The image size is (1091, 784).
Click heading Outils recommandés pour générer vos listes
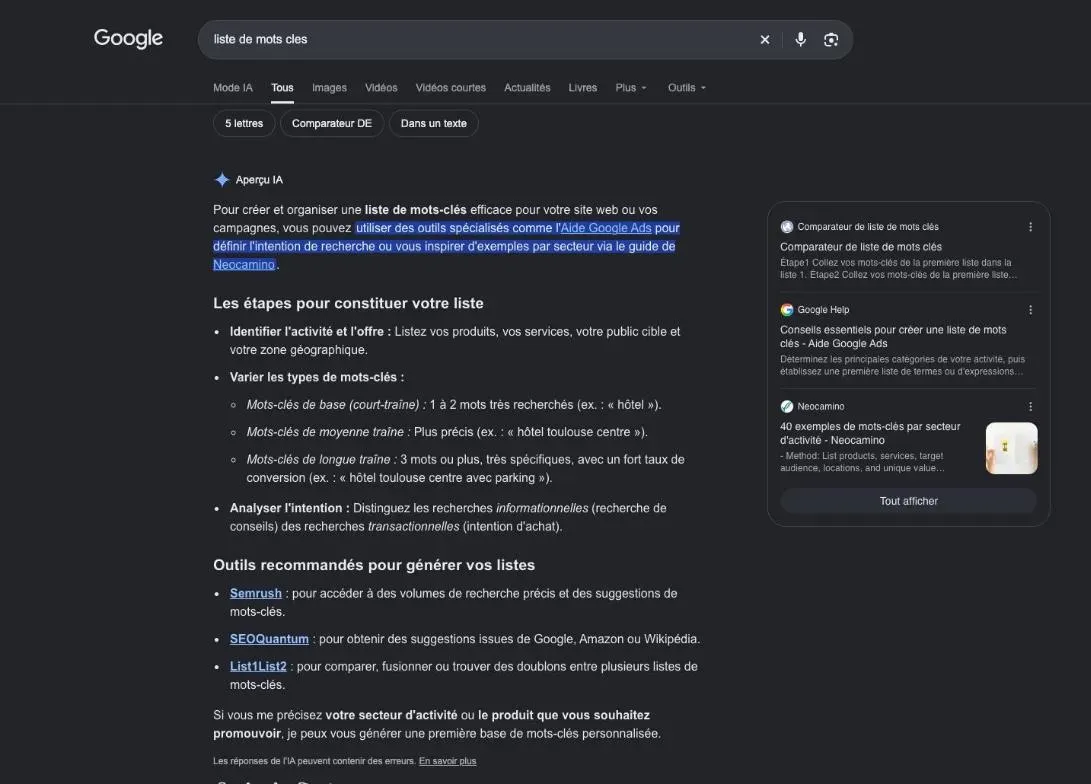coord(374,565)
